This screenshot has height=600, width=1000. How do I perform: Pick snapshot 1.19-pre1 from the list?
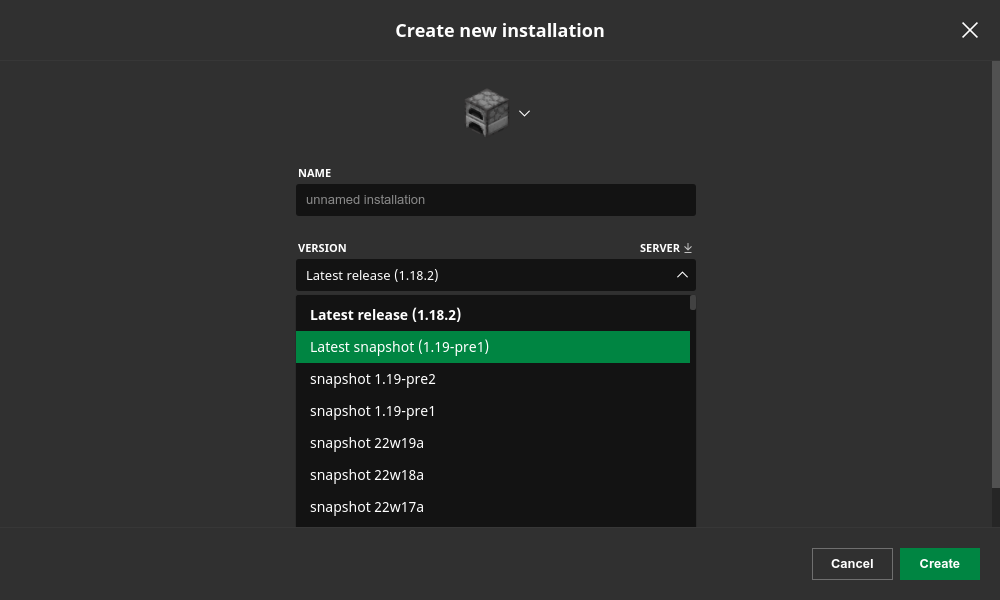pyautogui.click(x=372, y=411)
